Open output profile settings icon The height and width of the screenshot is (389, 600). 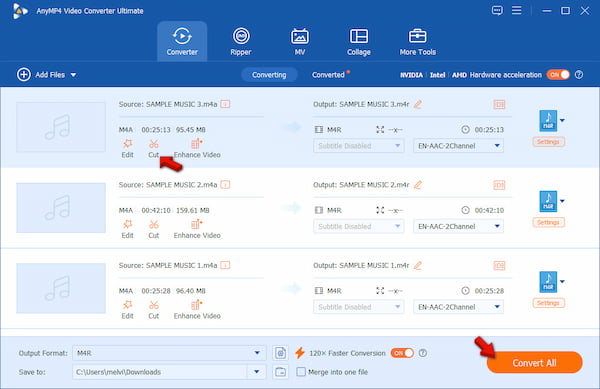click(280, 353)
